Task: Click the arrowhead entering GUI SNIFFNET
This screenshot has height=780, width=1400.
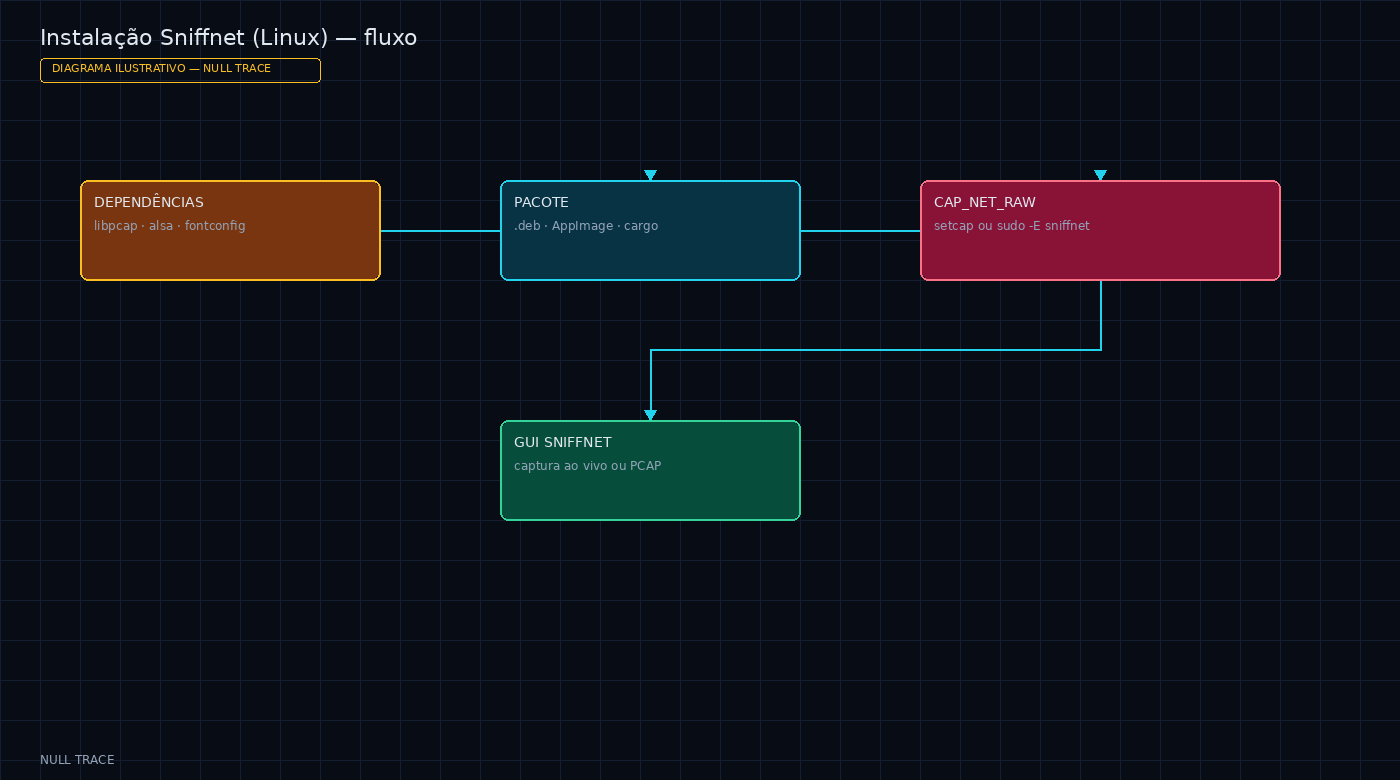Action: (650, 415)
